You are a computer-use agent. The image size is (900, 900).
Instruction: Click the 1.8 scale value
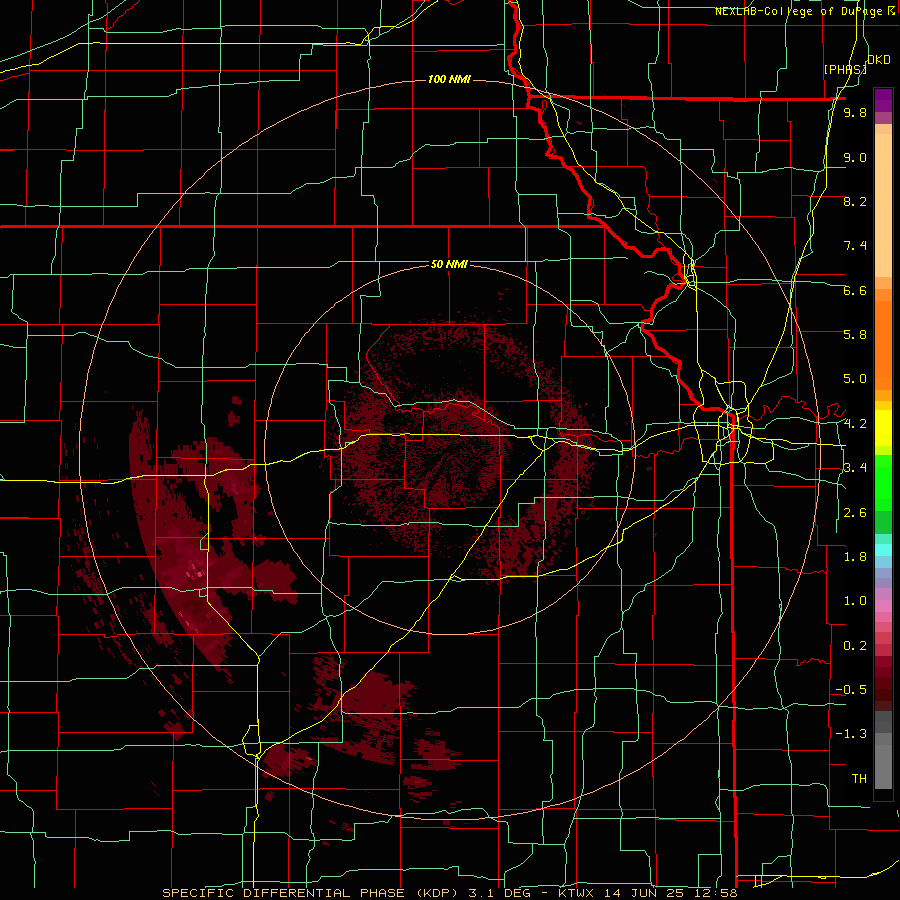tap(855, 557)
